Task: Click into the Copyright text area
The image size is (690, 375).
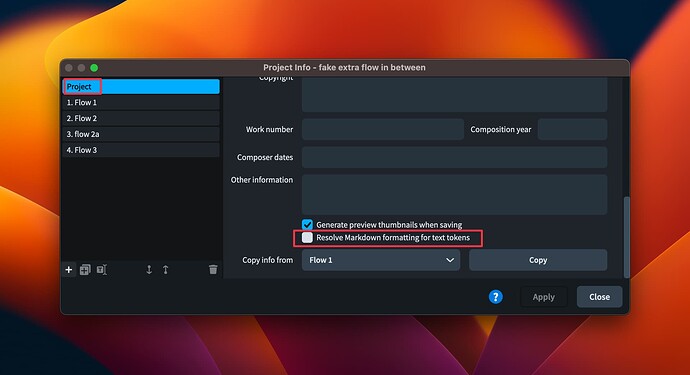Action: coord(455,94)
